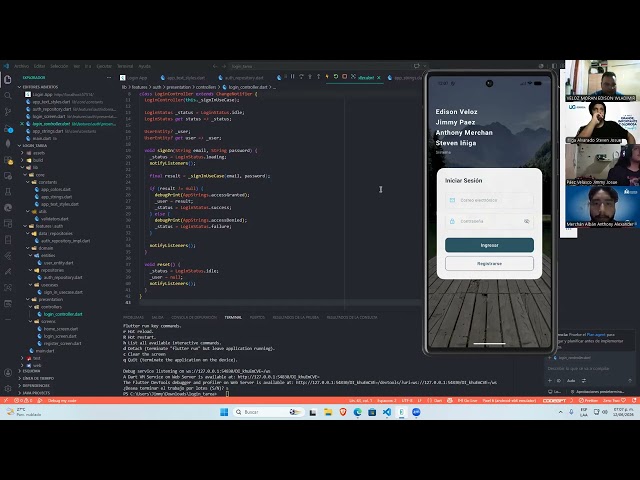This screenshot has width=640, height=480.
Task: Open Visual Studio Code from the taskbar
Action: pyautogui.click(x=387, y=412)
